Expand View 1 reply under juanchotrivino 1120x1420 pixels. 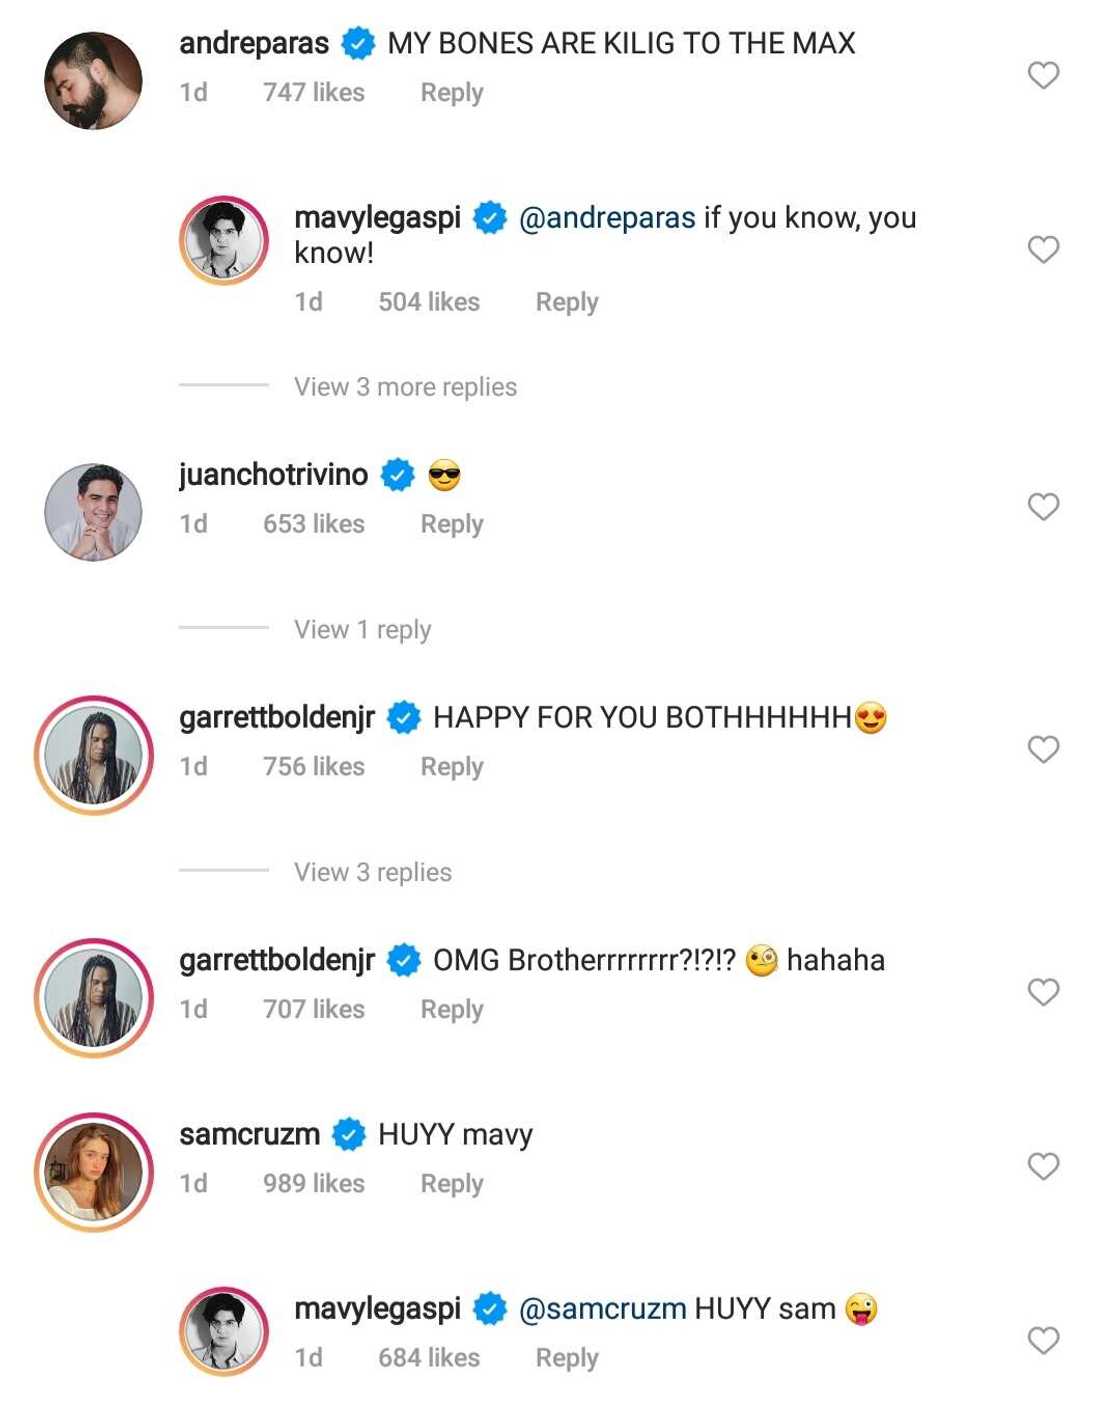click(362, 628)
